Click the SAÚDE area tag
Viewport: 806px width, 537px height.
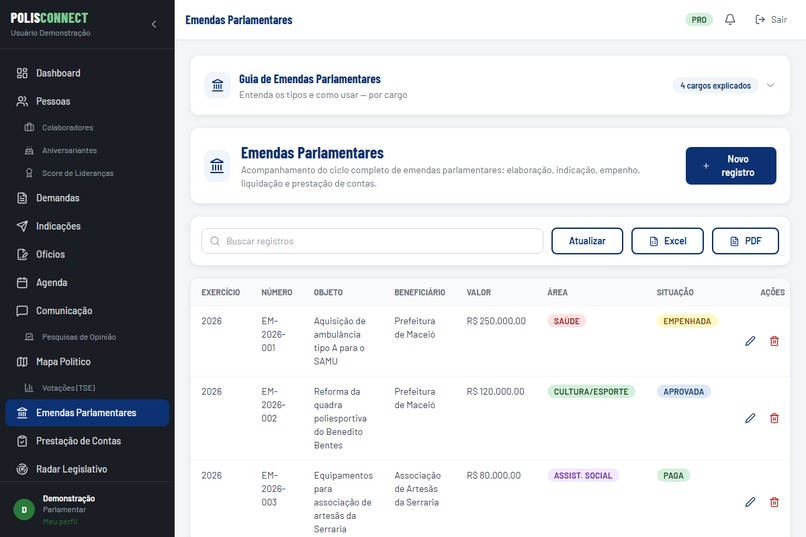coord(566,321)
